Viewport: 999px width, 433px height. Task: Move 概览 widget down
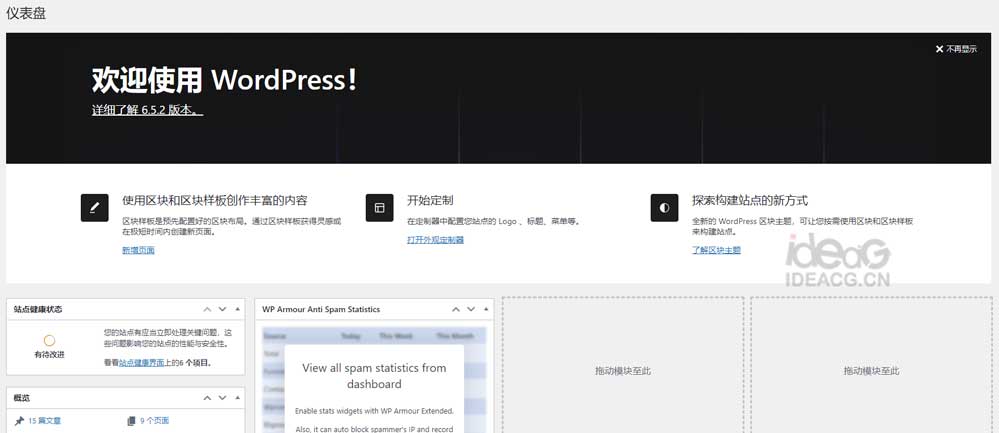(x=222, y=398)
